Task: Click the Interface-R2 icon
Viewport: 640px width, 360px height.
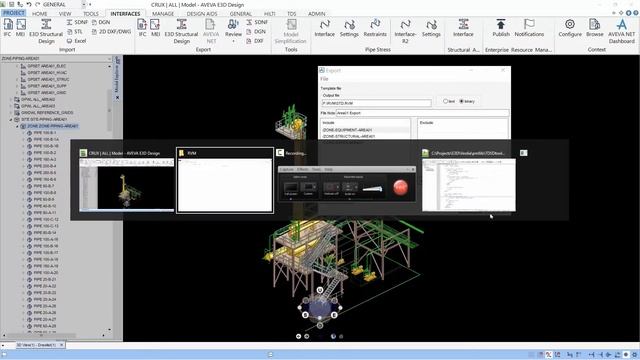Action: [x=405, y=31]
